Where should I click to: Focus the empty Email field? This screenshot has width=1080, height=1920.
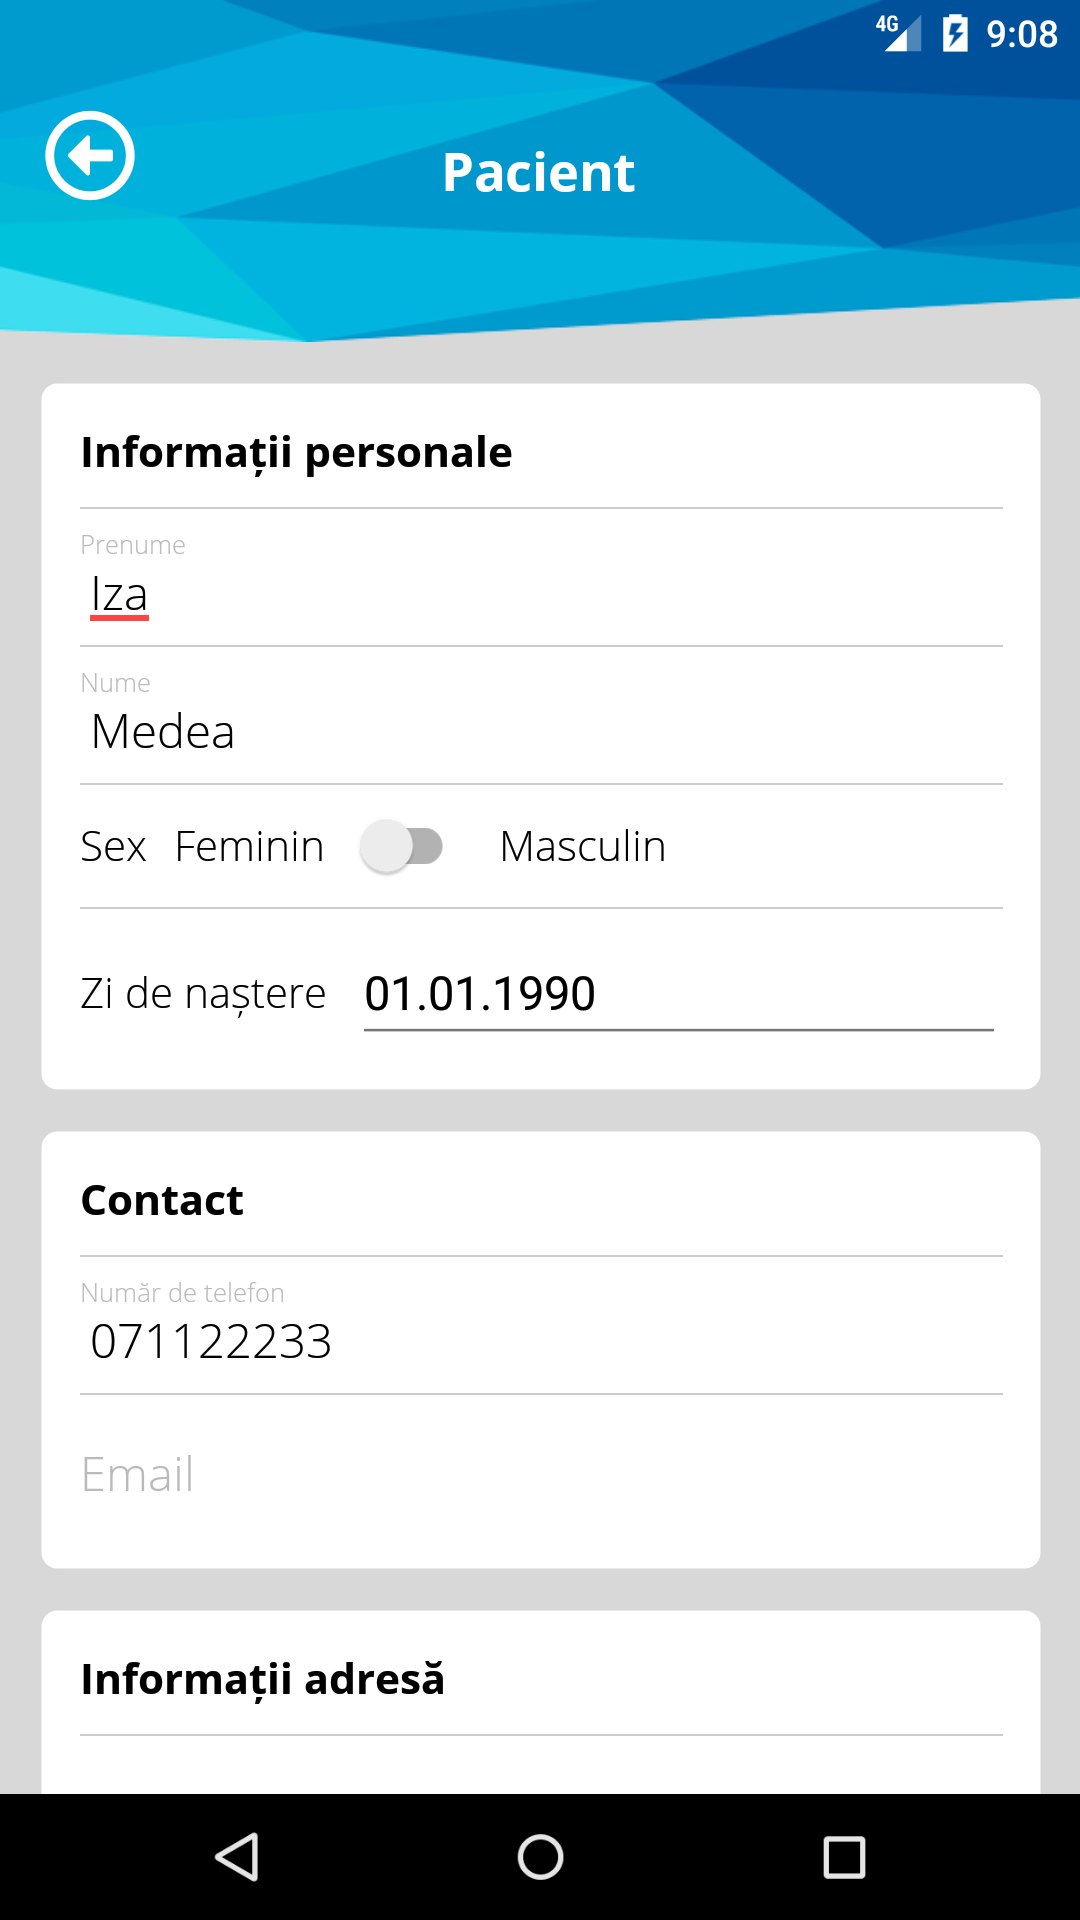point(540,1475)
